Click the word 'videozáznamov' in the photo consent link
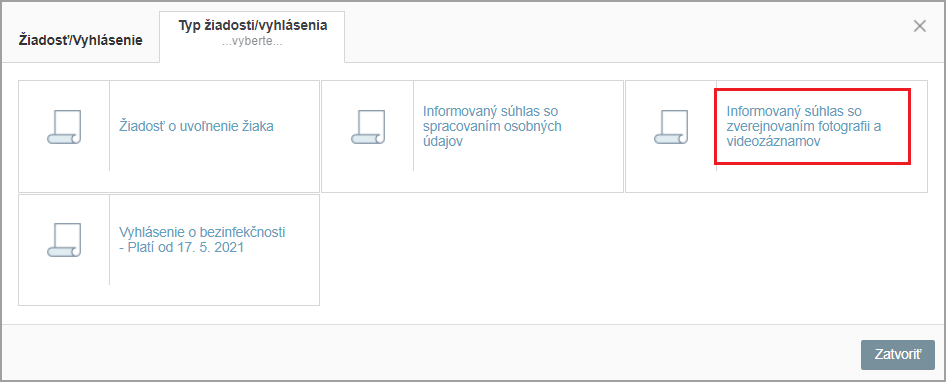Image resolution: width=946 pixels, height=382 pixels. point(767,142)
